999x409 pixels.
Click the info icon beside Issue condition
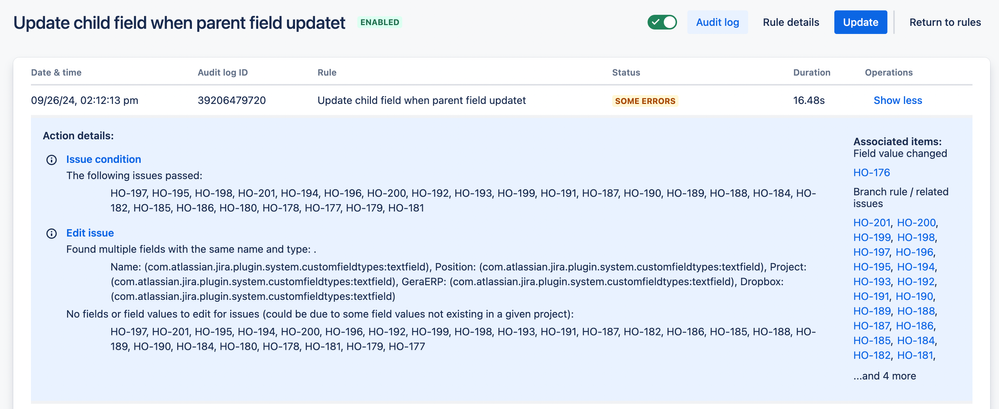tap(52, 160)
